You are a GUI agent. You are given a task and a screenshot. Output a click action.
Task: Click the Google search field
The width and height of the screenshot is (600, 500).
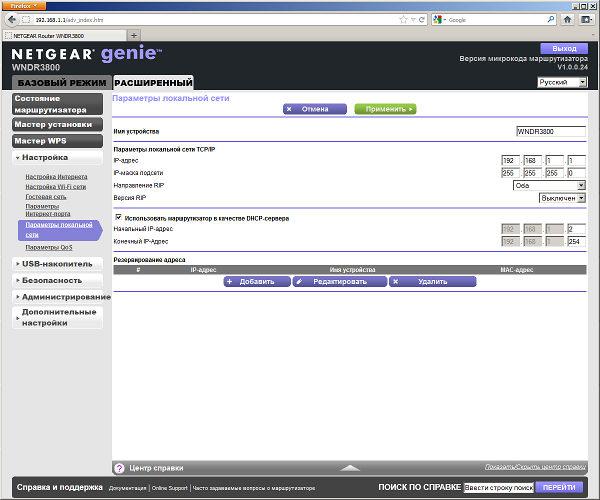[x=496, y=20]
